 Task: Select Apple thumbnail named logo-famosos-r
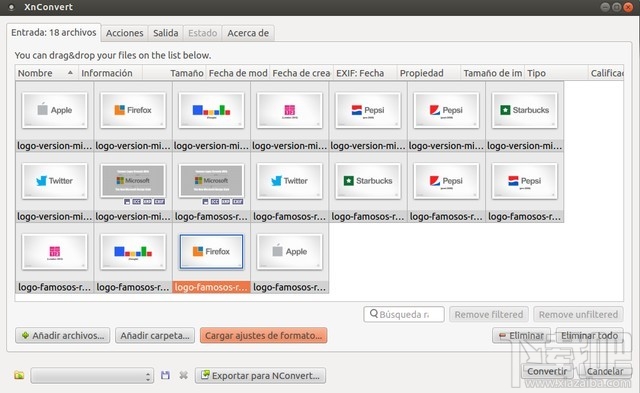click(x=290, y=251)
